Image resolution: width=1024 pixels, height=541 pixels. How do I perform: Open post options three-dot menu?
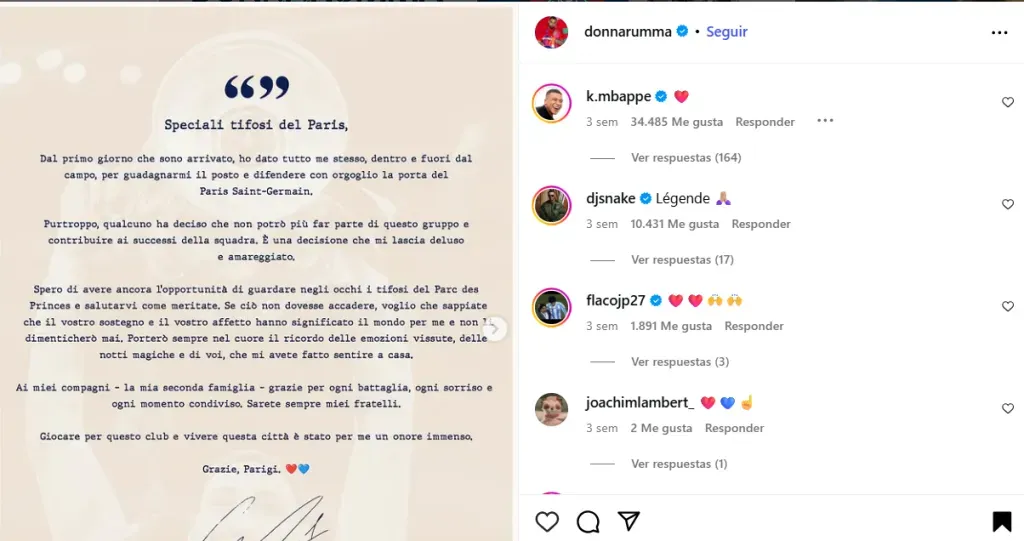[x=999, y=32]
